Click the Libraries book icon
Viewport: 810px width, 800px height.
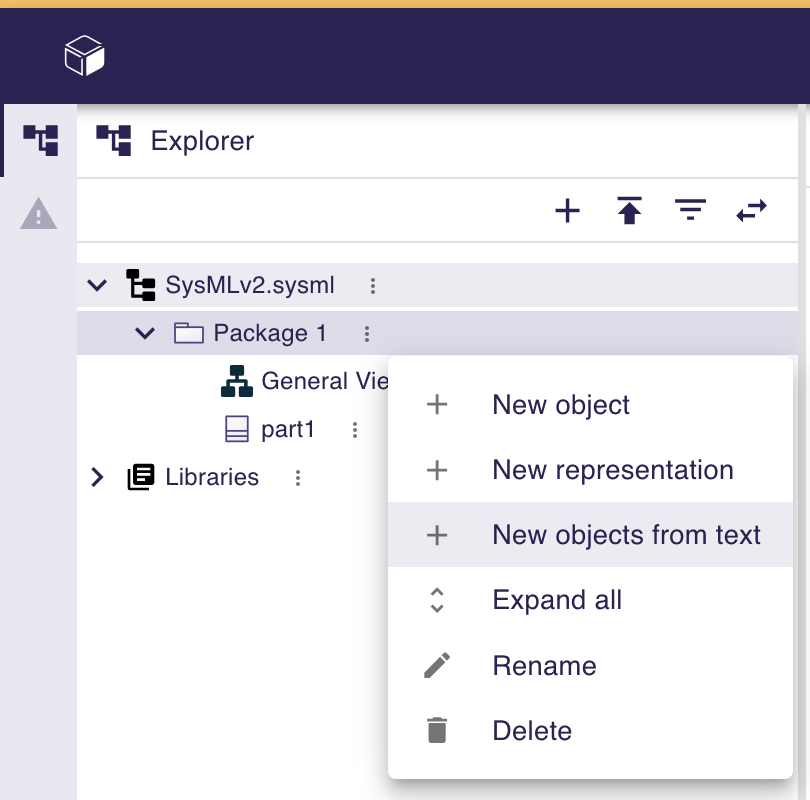pos(138,477)
